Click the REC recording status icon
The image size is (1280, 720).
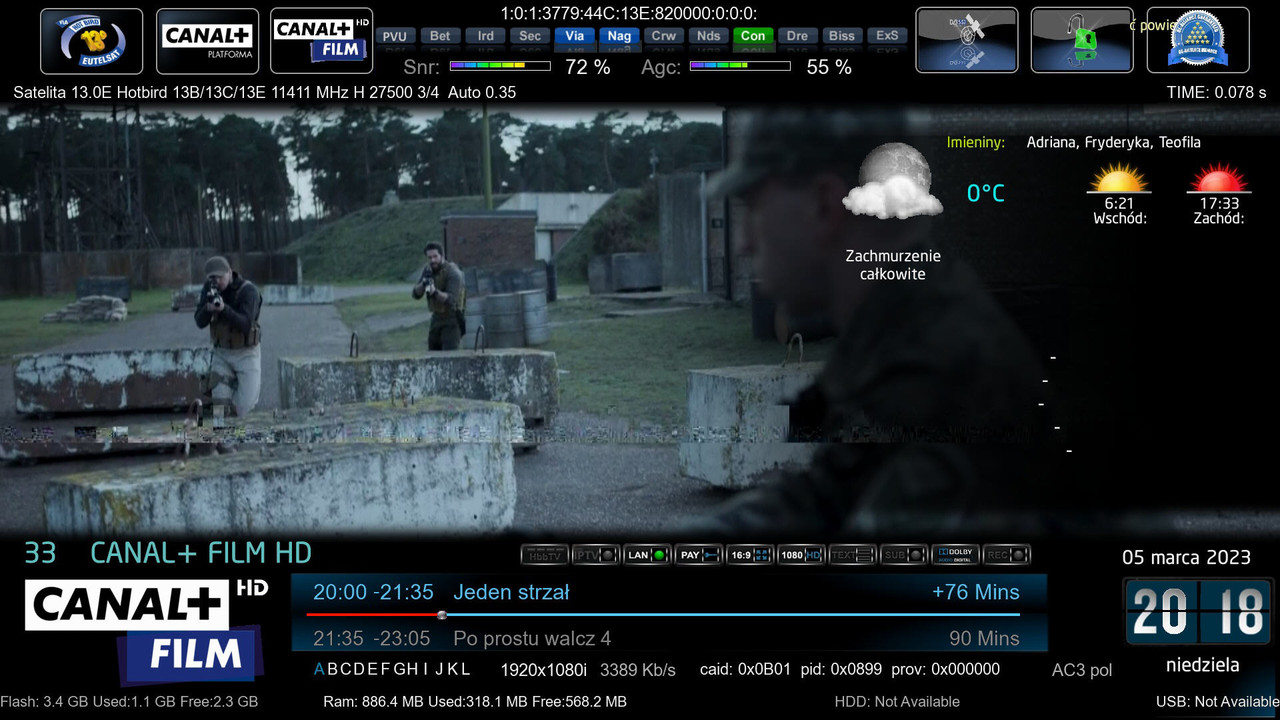click(x=1007, y=554)
